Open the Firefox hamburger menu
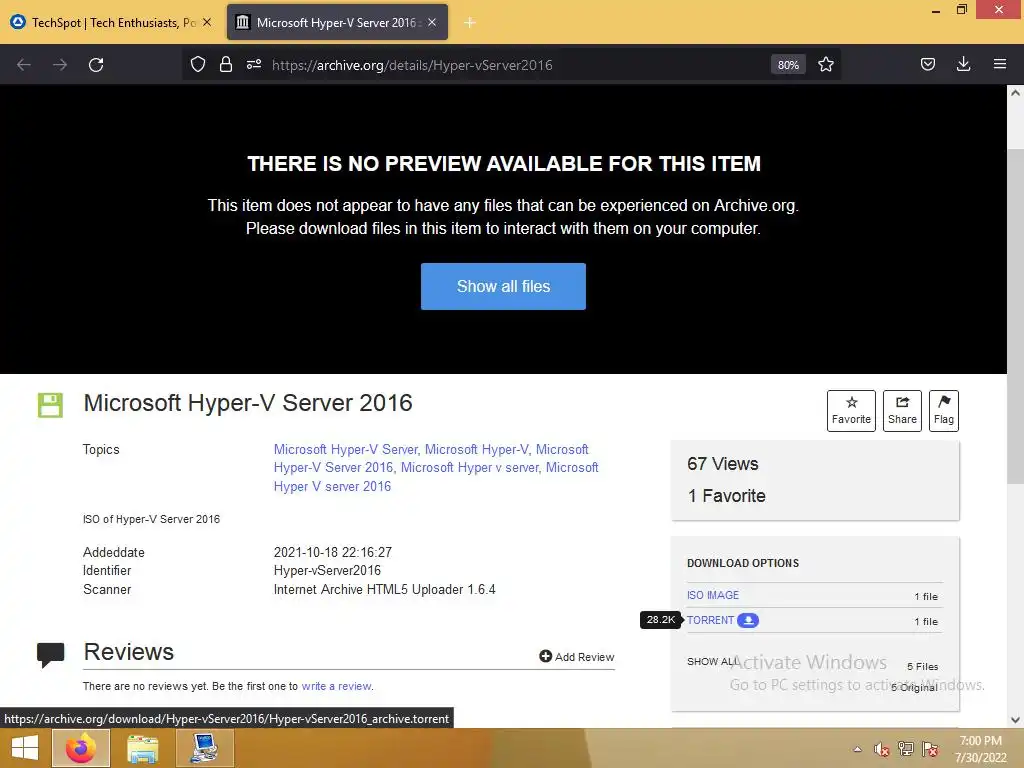The height and width of the screenshot is (768, 1024). 1000,64
